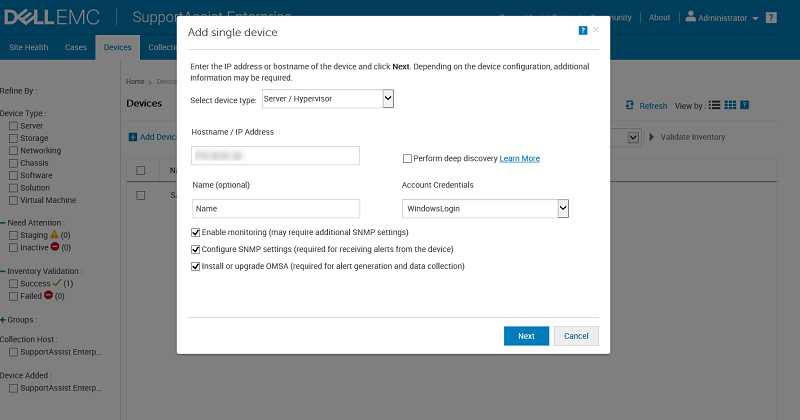Click Validate Inventory
The height and width of the screenshot is (420, 800).
click(x=692, y=137)
